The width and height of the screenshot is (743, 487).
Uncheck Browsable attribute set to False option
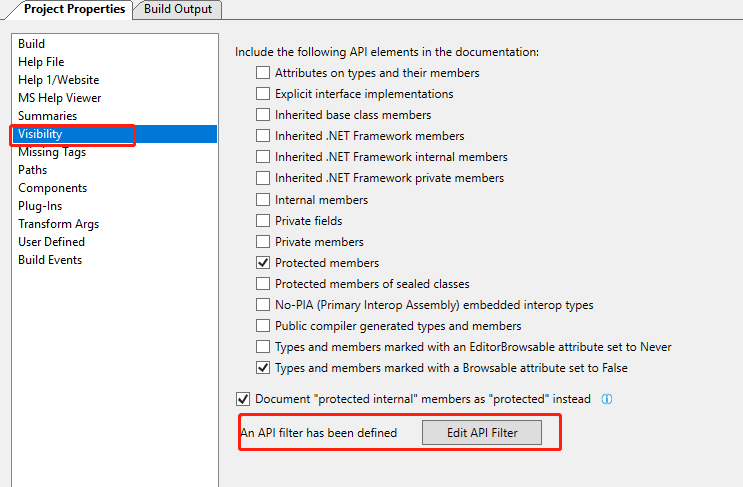coord(263,368)
